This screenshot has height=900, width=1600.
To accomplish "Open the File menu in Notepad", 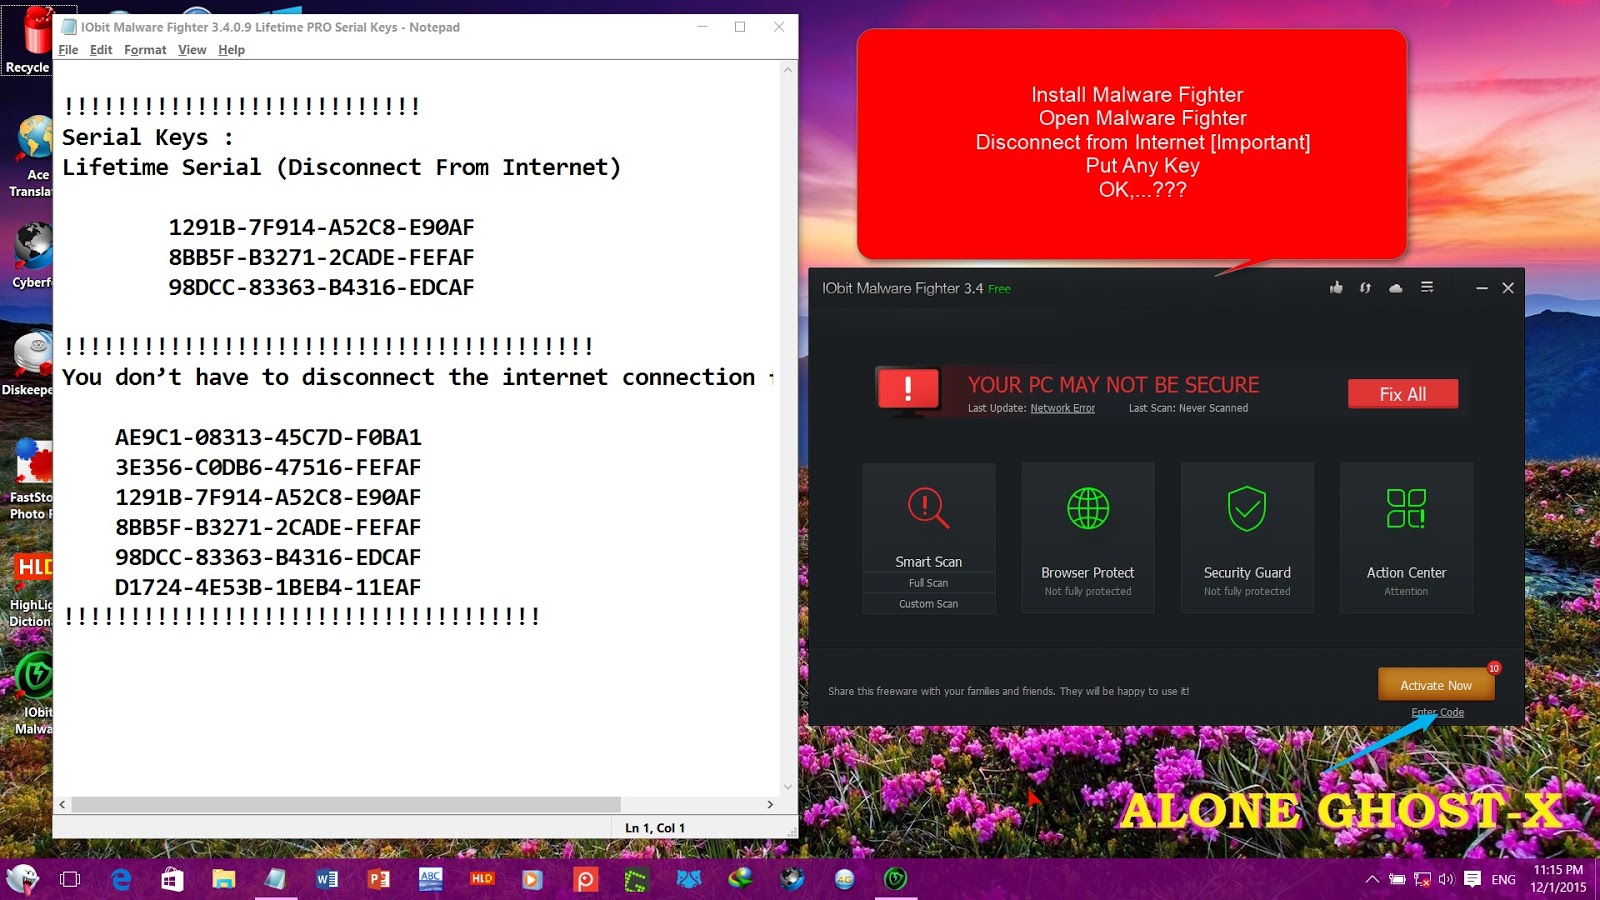I will point(68,50).
